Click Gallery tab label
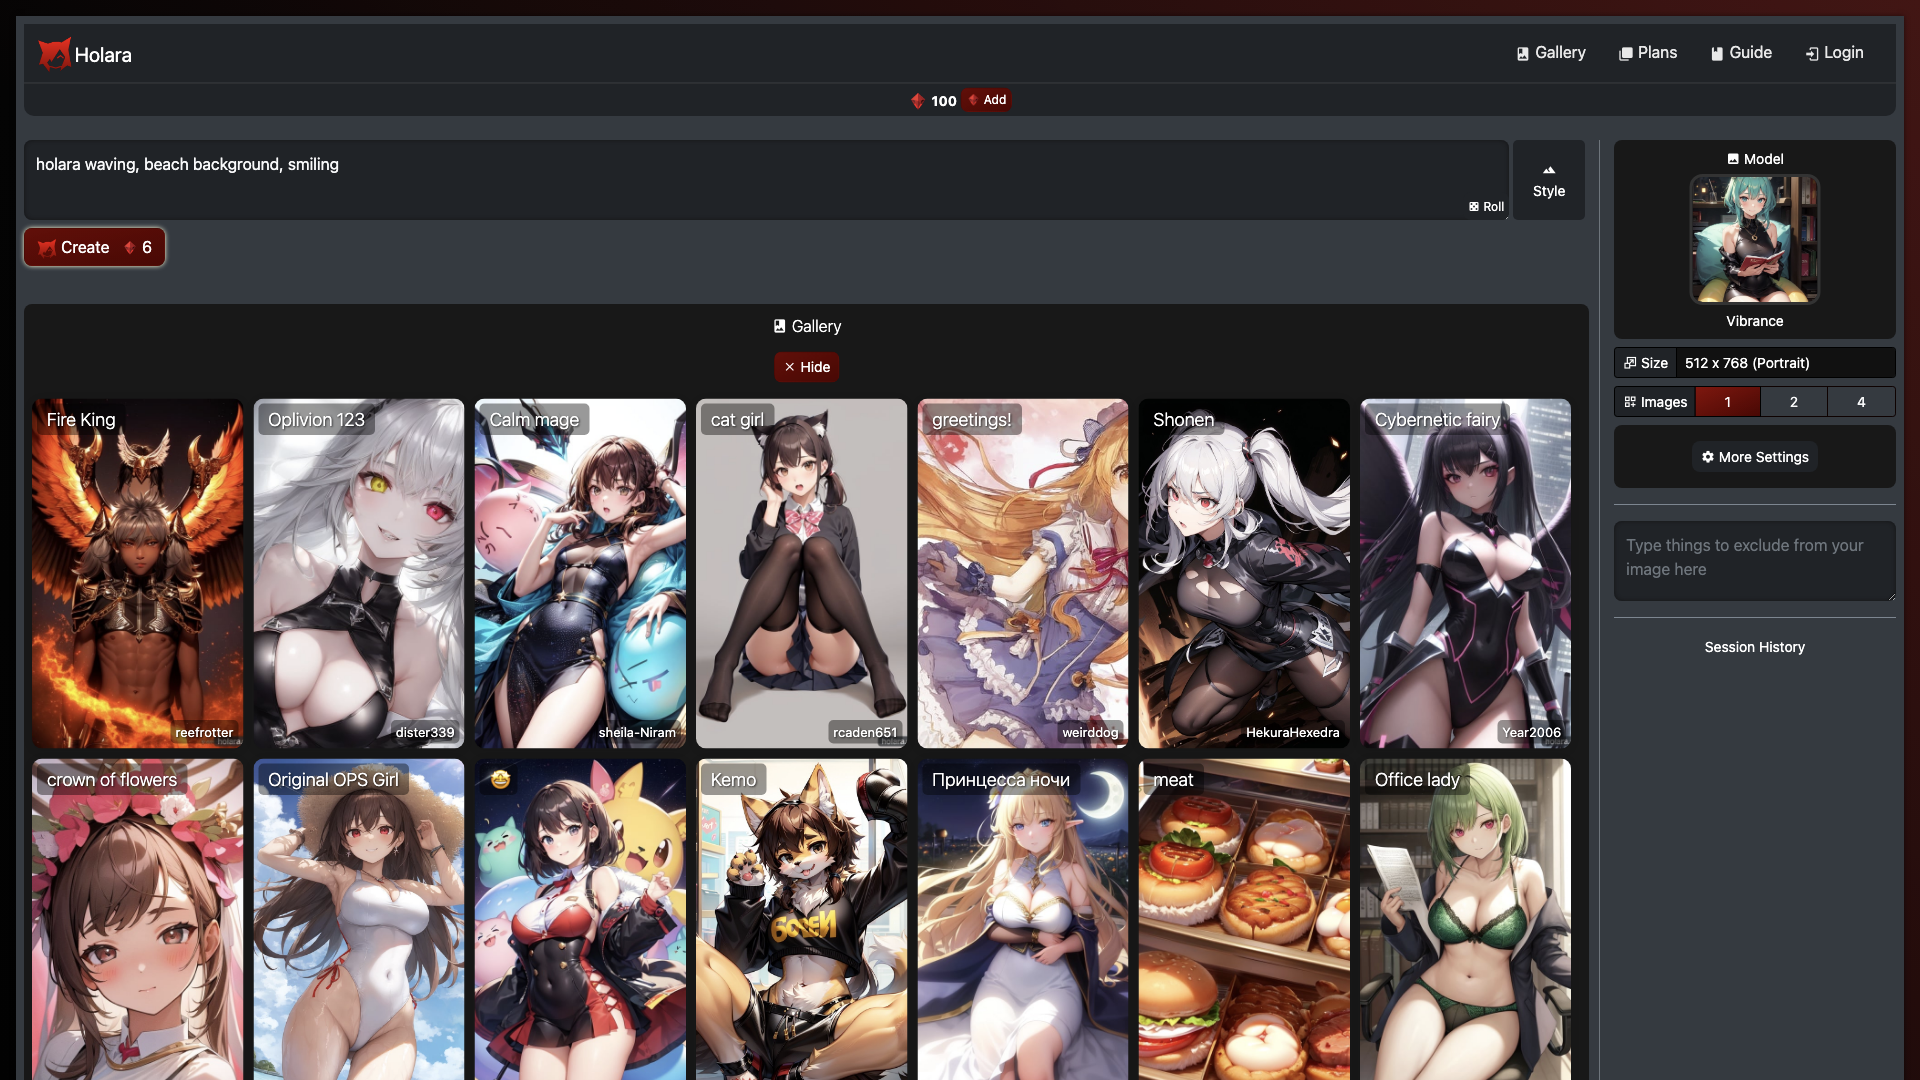 pos(1560,53)
